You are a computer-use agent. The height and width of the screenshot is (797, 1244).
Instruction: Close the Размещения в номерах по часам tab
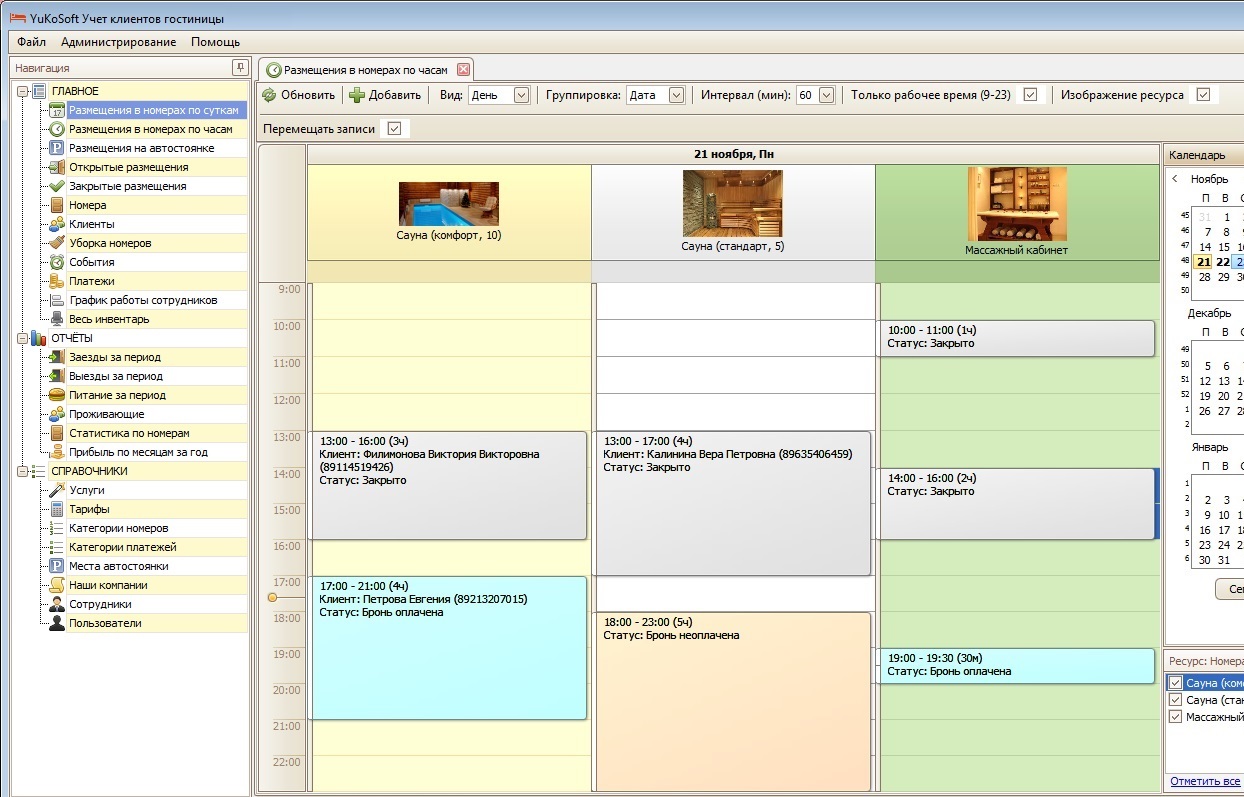463,70
